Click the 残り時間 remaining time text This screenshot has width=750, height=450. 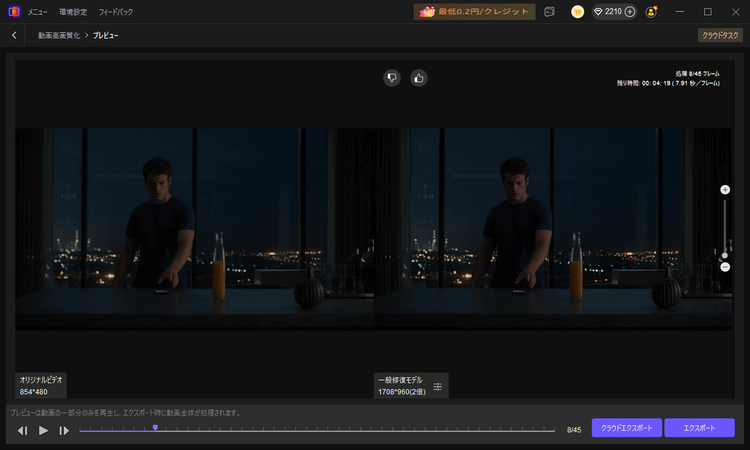(668, 83)
